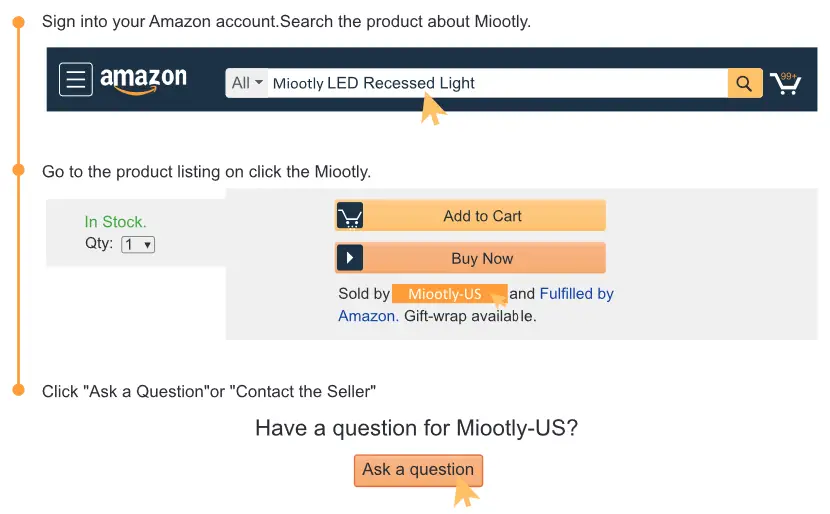This screenshot has width=830, height=514.
Task: Click cart icon on Add to Cart
Action: pos(350,216)
